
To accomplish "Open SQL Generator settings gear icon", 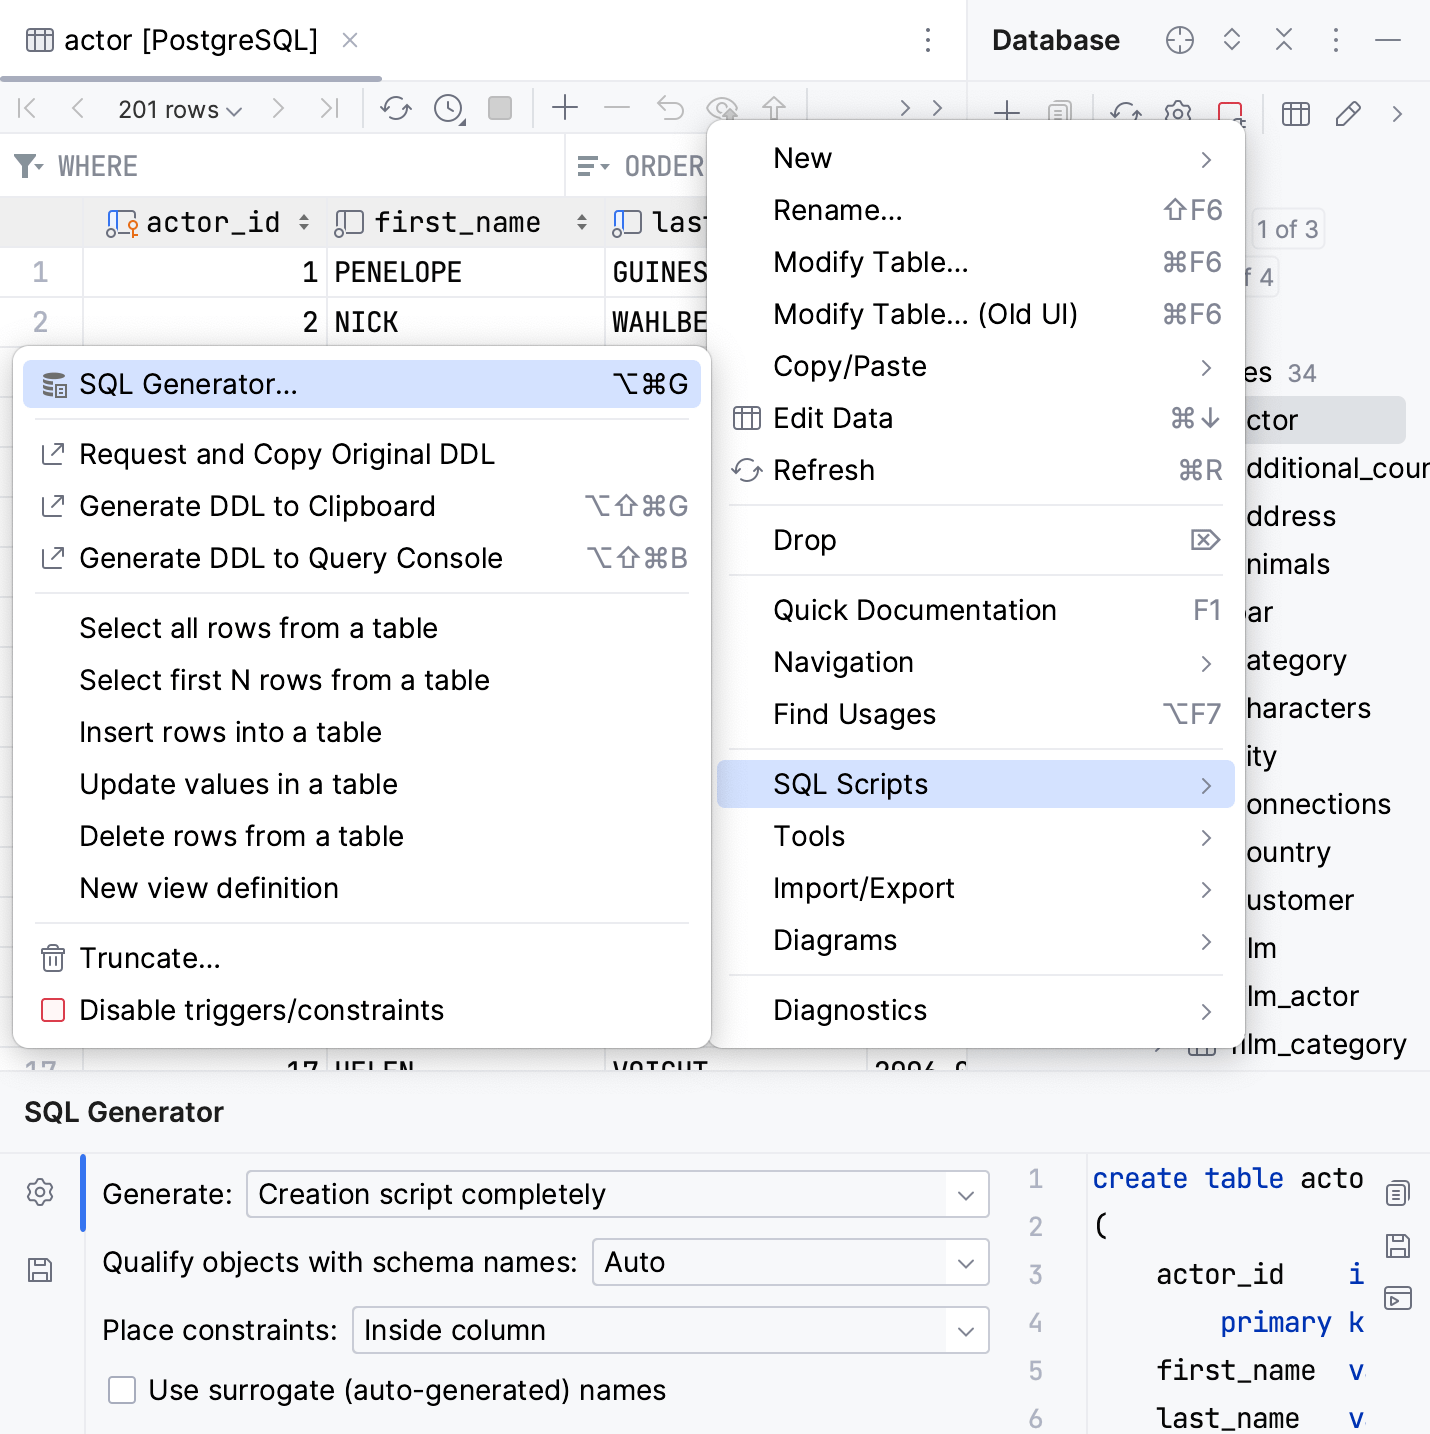I will coord(40,1192).
